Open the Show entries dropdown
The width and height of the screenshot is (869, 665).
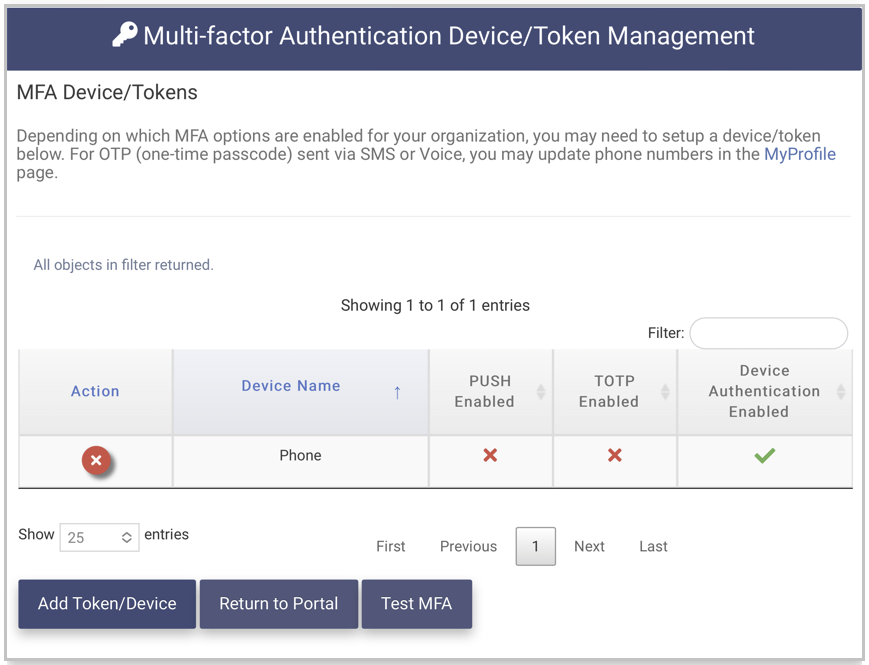pyautogui.click(x=99, y=537)
